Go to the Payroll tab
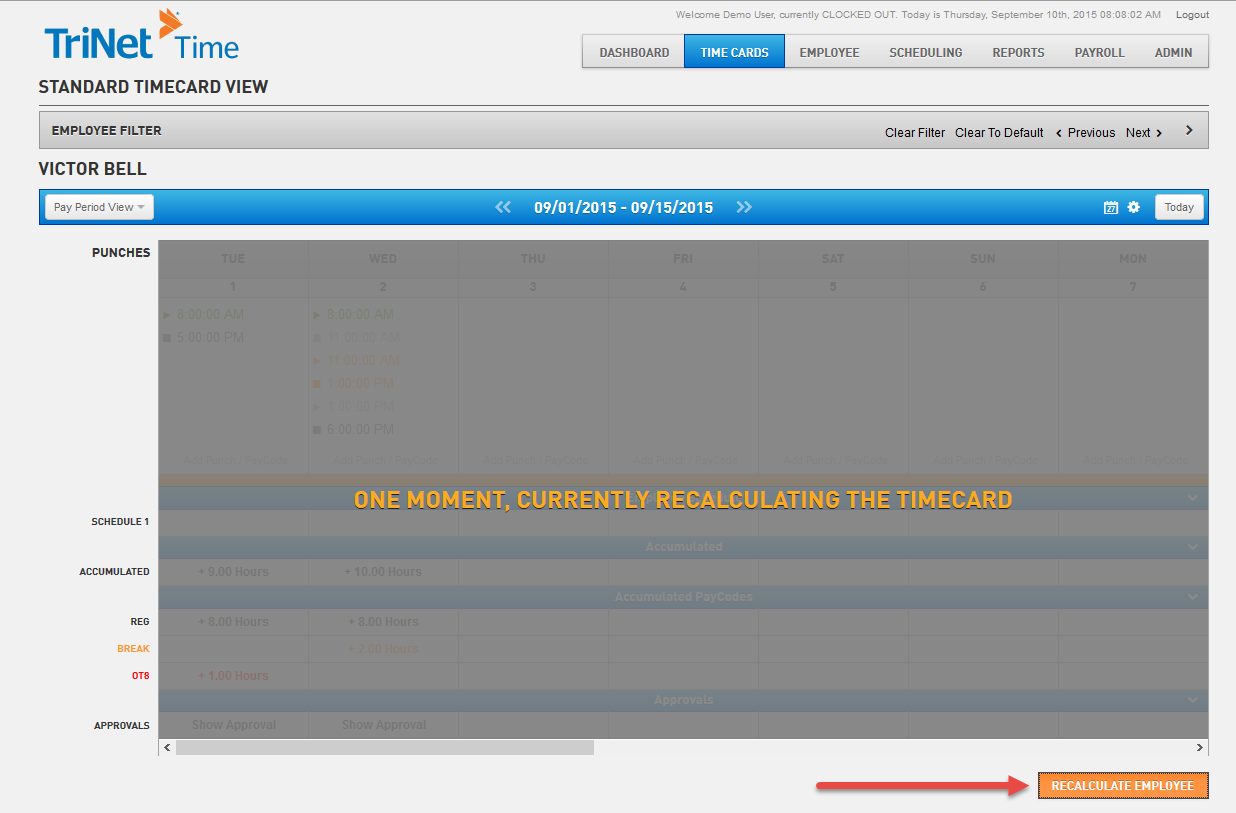 click(1100, 52)
